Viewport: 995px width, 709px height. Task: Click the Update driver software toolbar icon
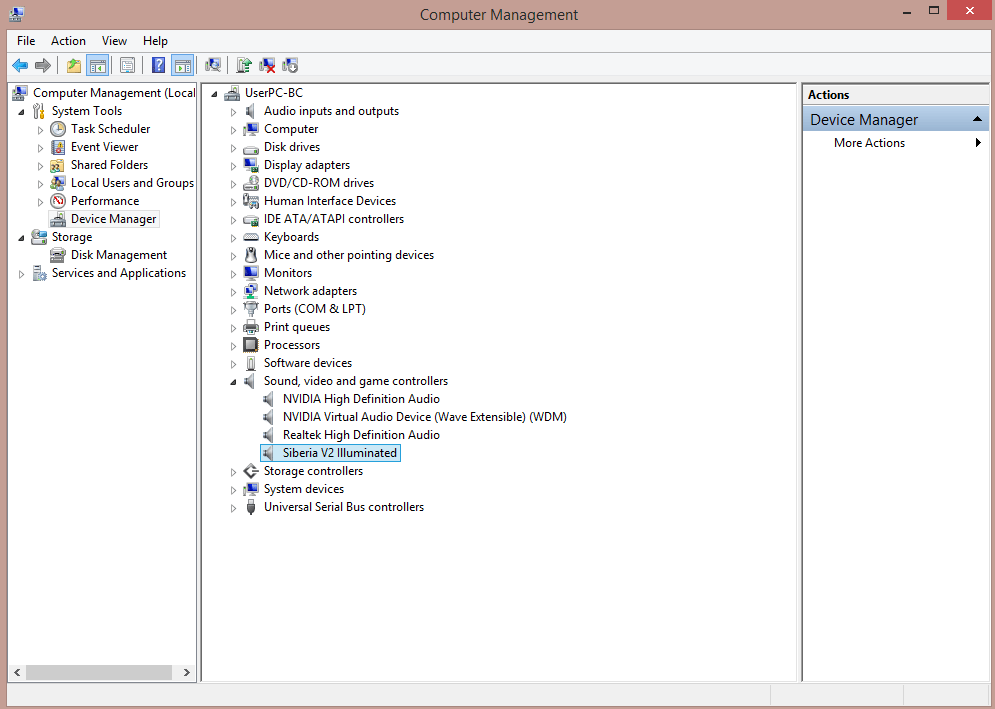[x=243, y=65]
